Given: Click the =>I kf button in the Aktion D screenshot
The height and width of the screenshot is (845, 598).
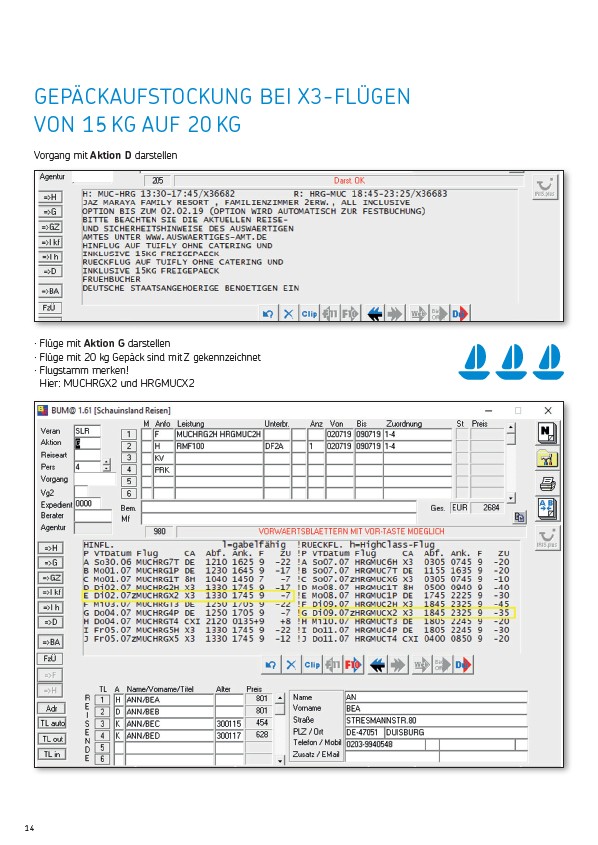Looking at the screenshot, I should [x=50, y=242].
